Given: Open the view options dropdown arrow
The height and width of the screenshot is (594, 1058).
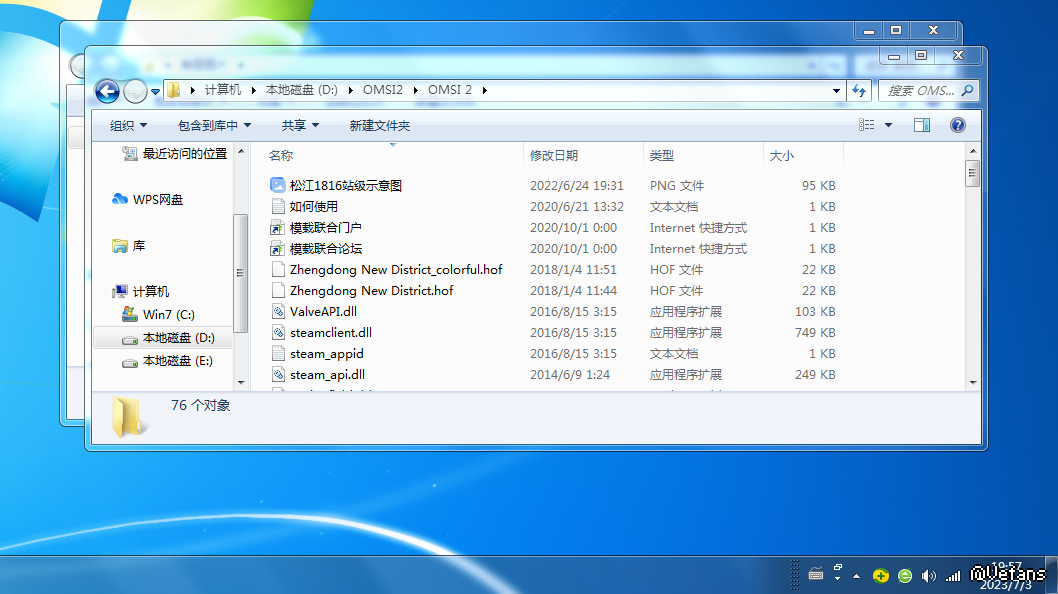Looking at the screenshot, I should coord(888,125).
